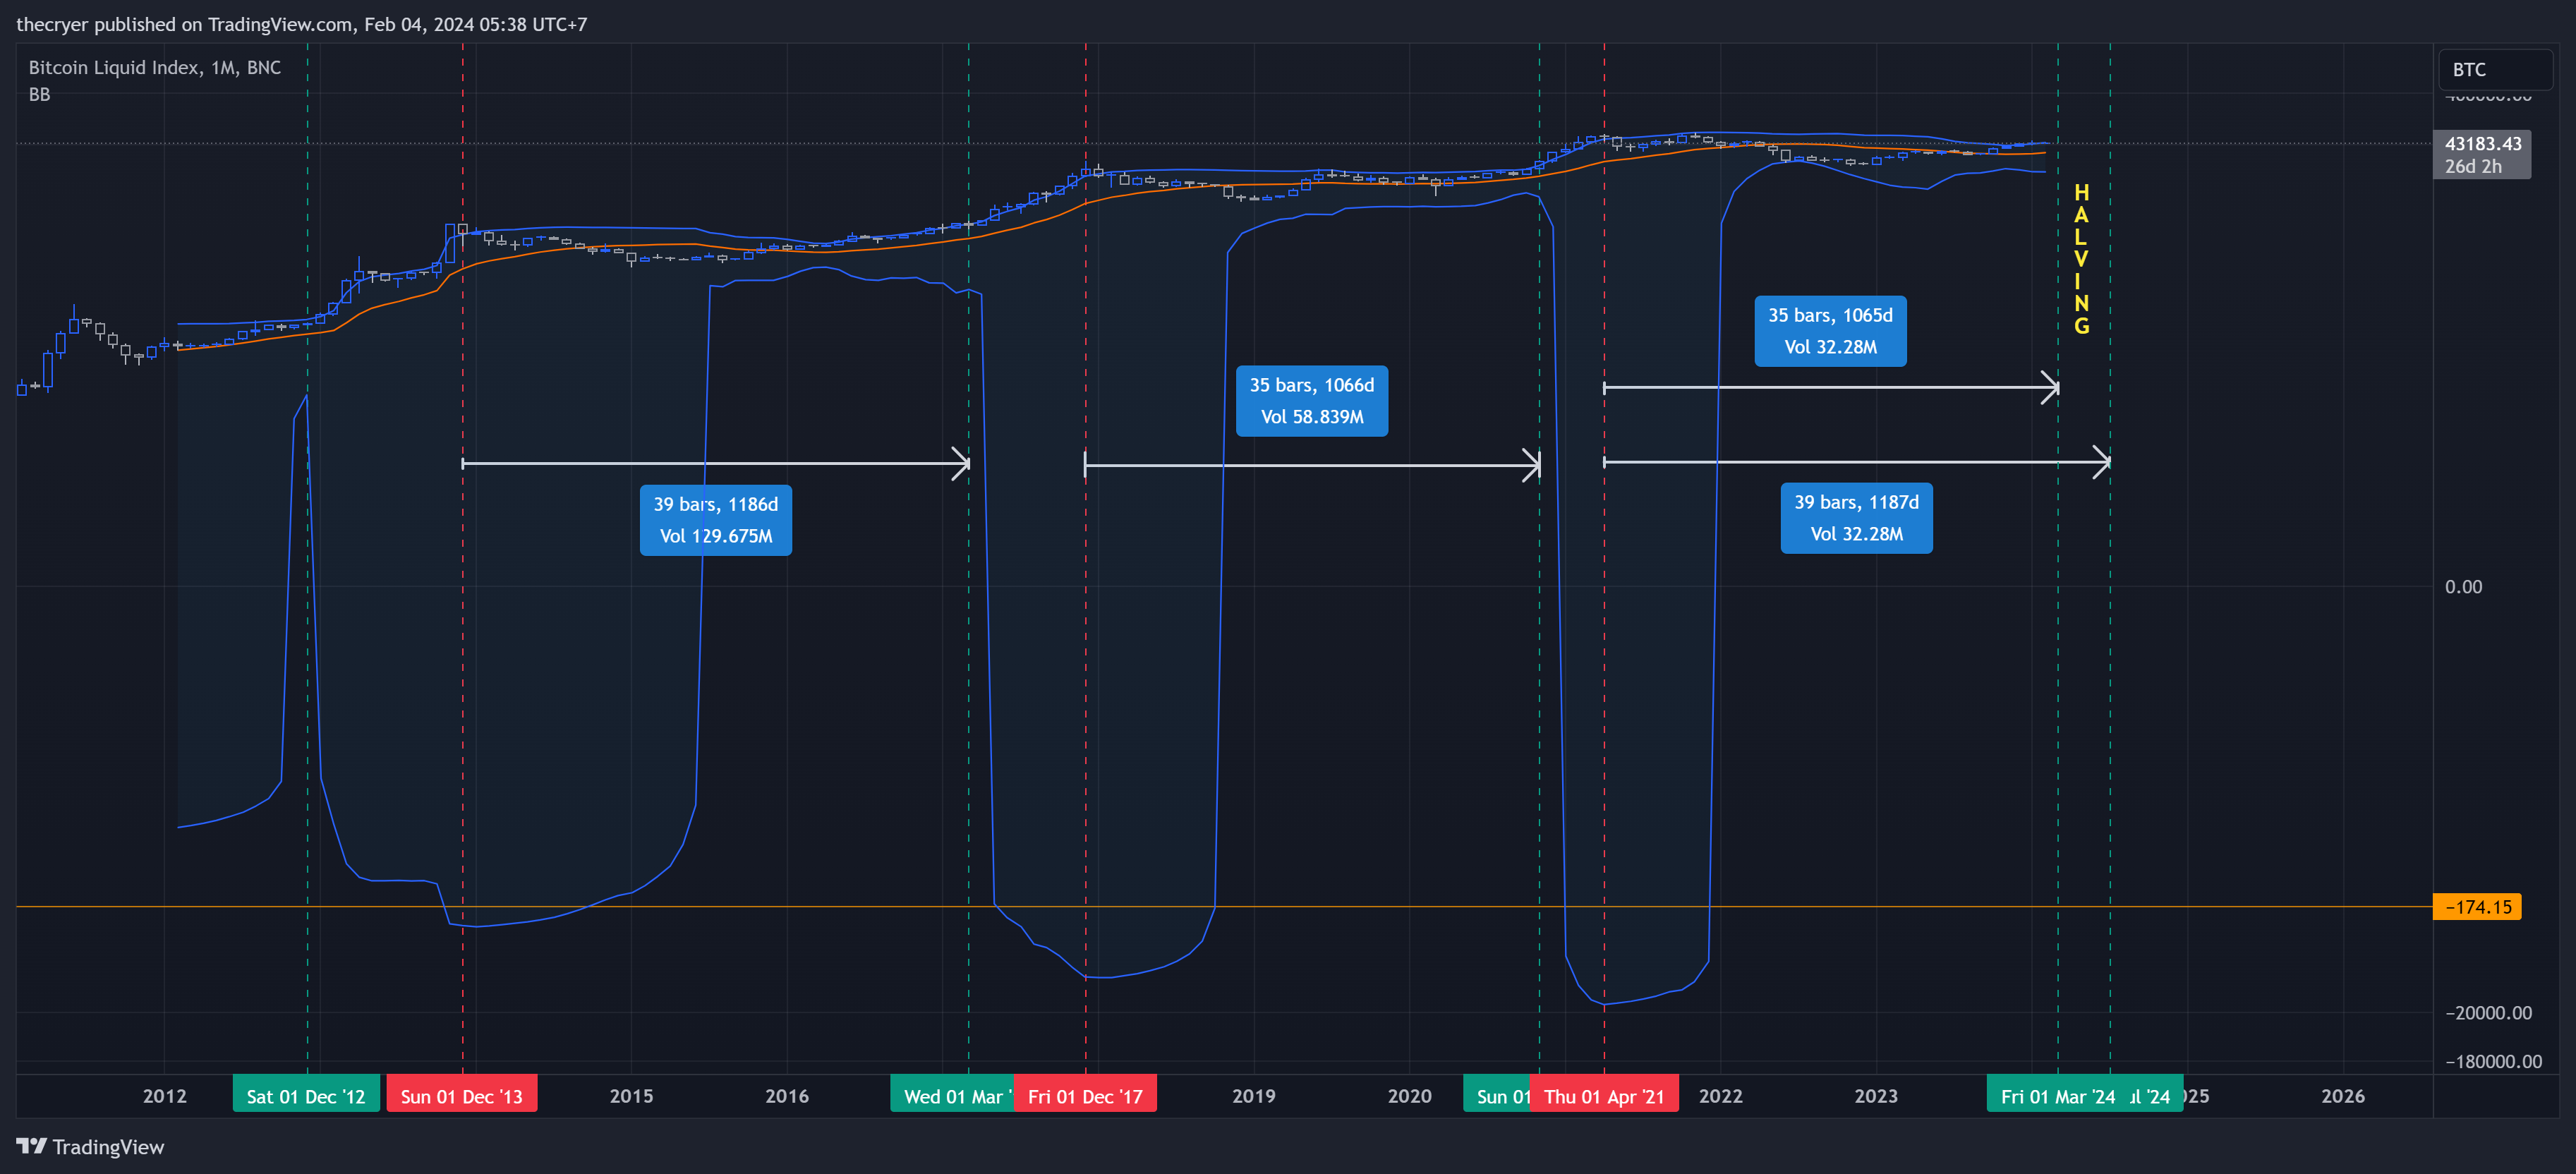2576x1174 pixels.
Task: Click the 2016 year label on time axis
Action: [787, 1096]
